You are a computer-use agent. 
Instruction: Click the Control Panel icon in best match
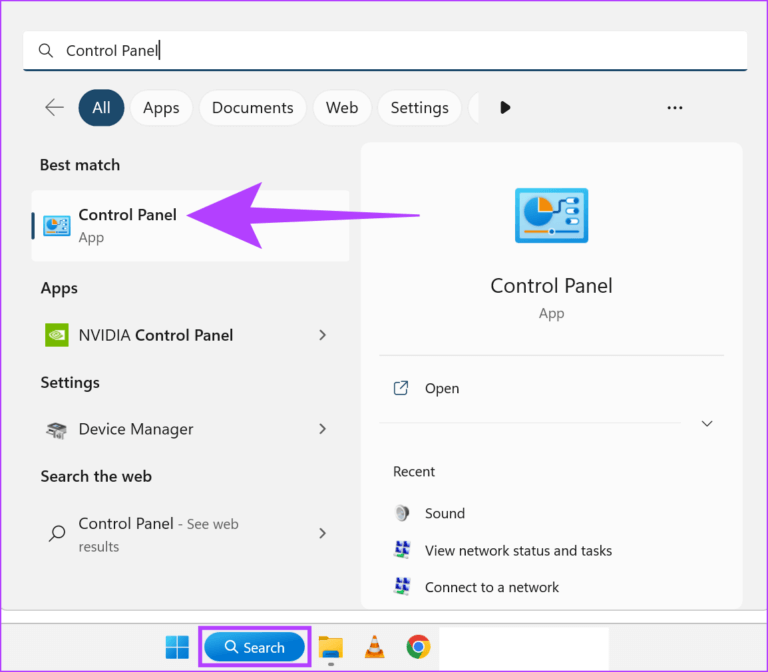tap(57, 226)
